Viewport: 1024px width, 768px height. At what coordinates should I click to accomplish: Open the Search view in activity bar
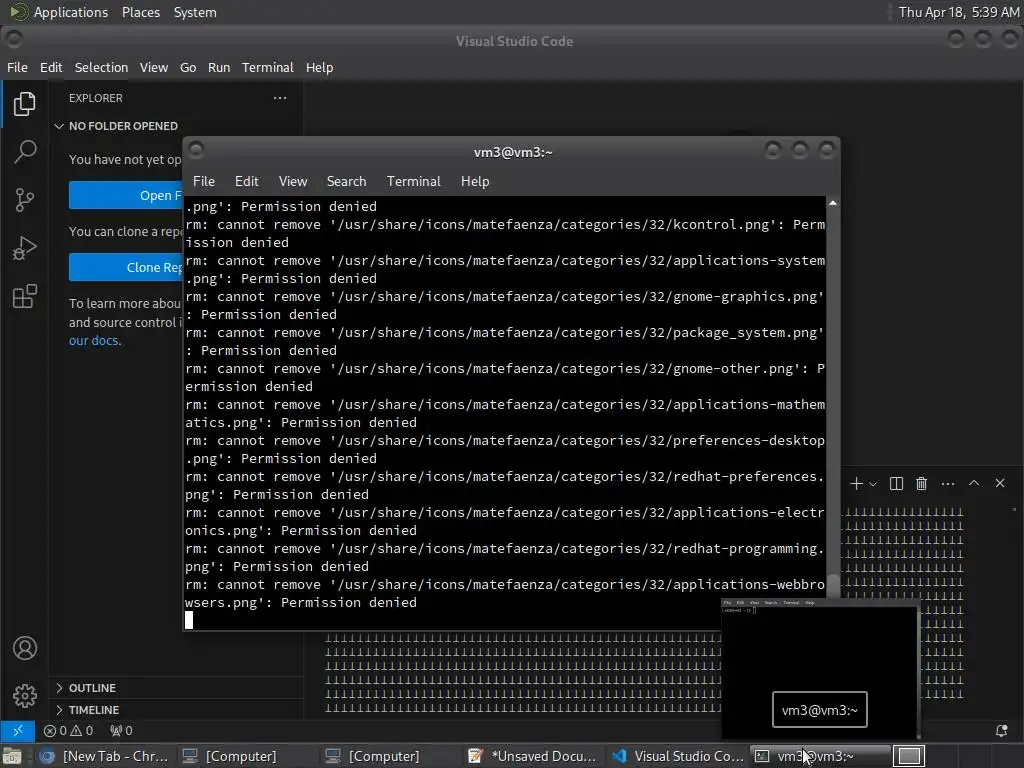(x=25, y=152)
